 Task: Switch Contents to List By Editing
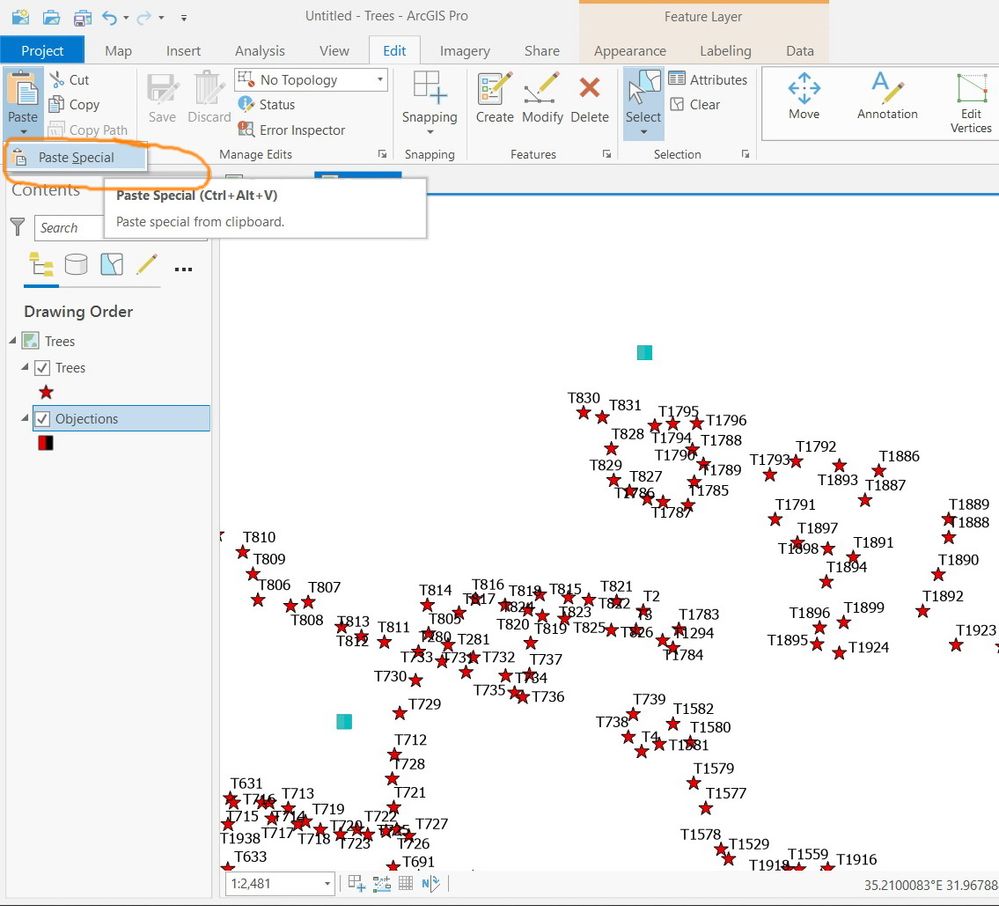pyautogui.click(x=147, y=264)
